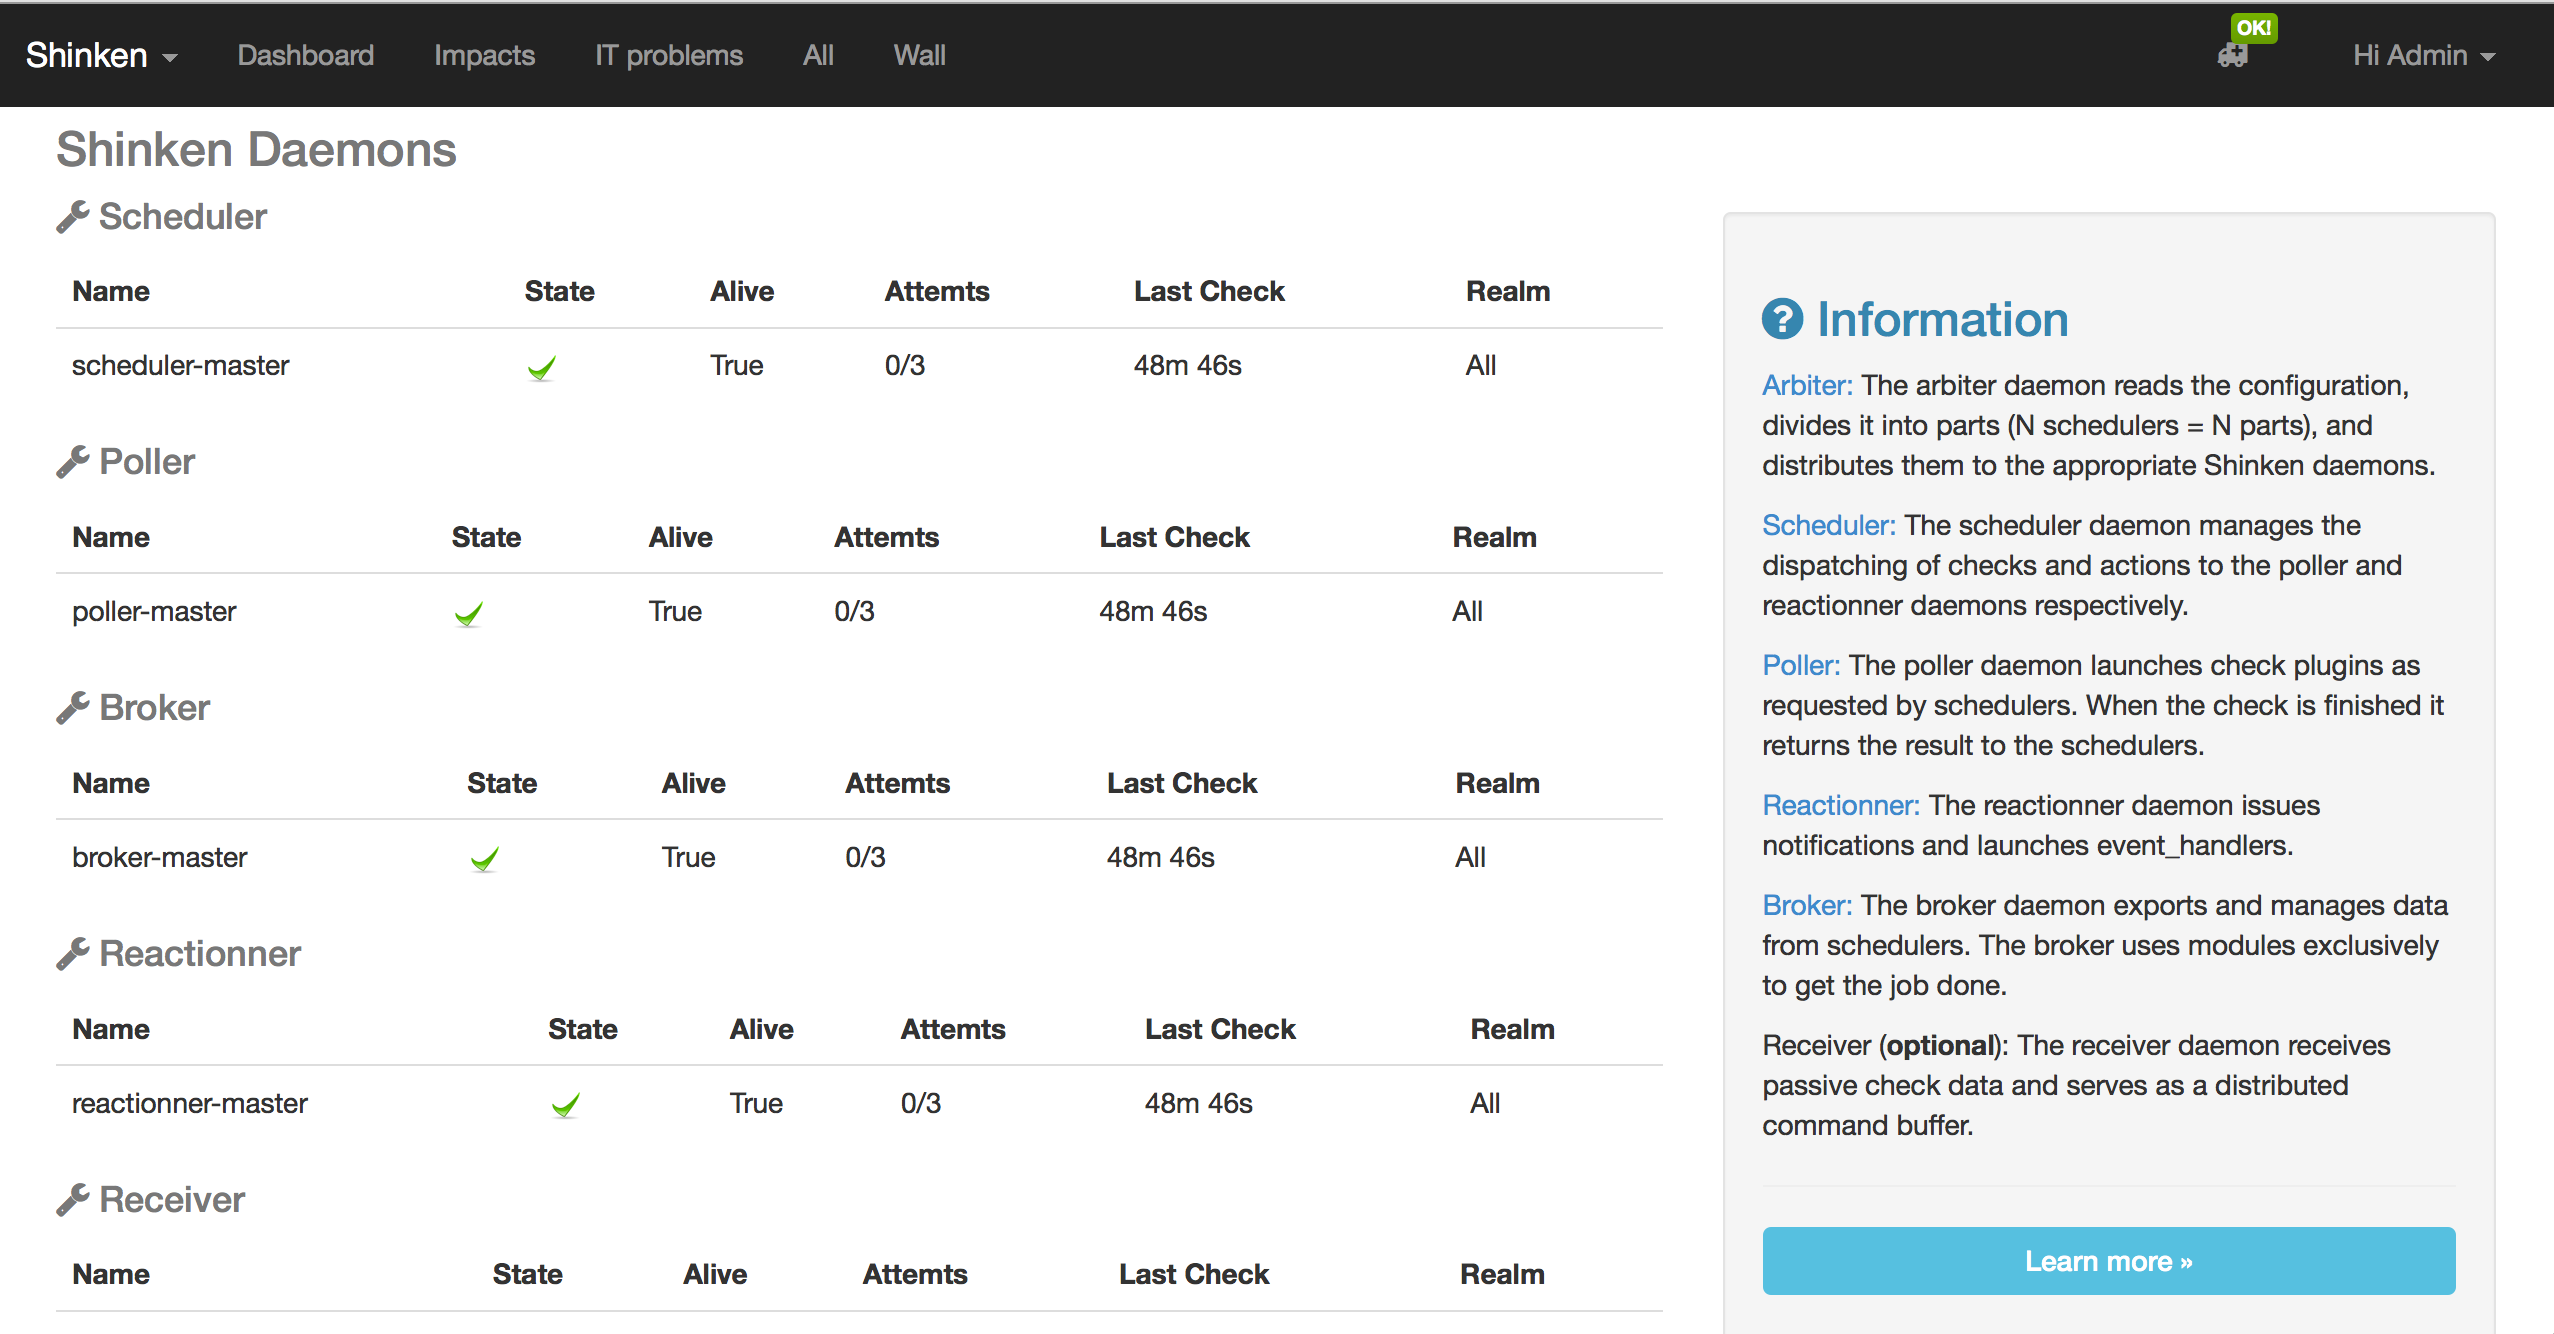Open the IT problems page

(668, 55)
